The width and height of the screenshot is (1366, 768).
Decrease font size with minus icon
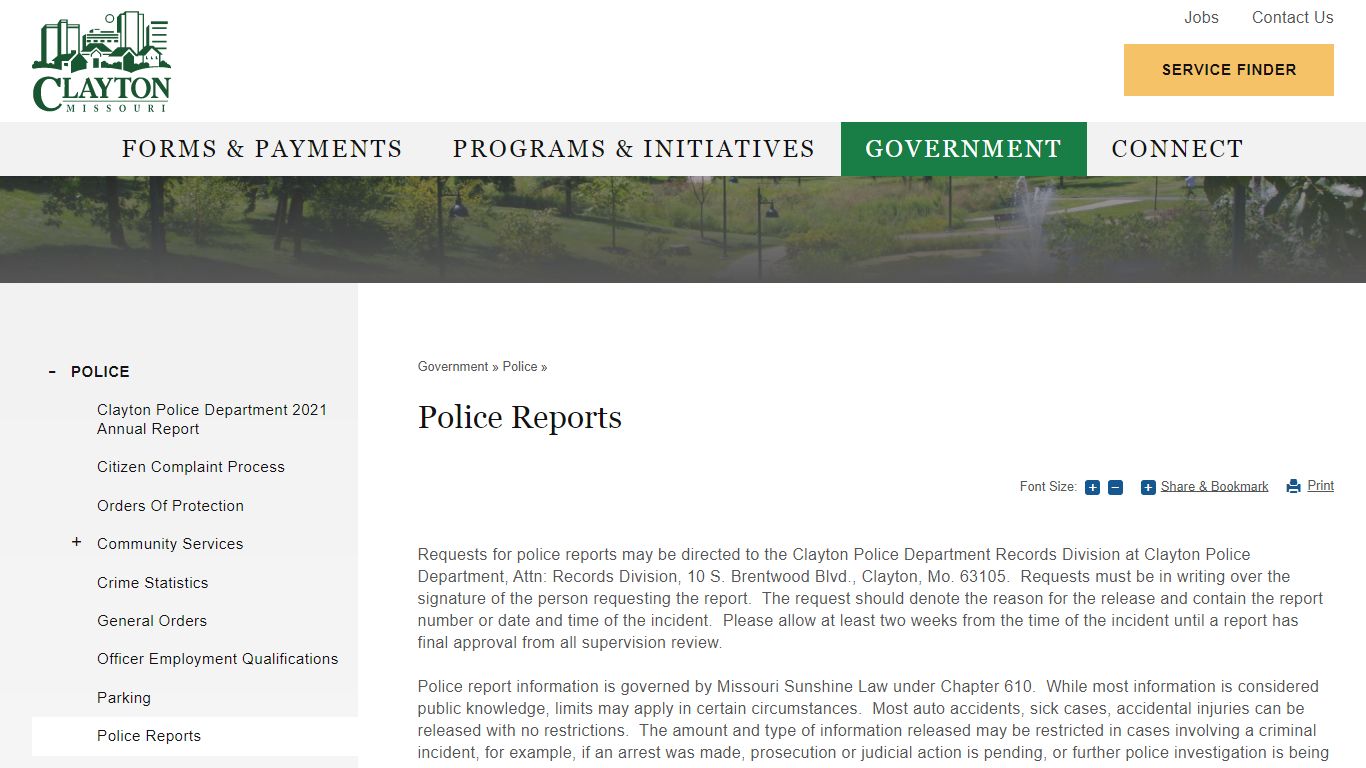point(1115,487)
